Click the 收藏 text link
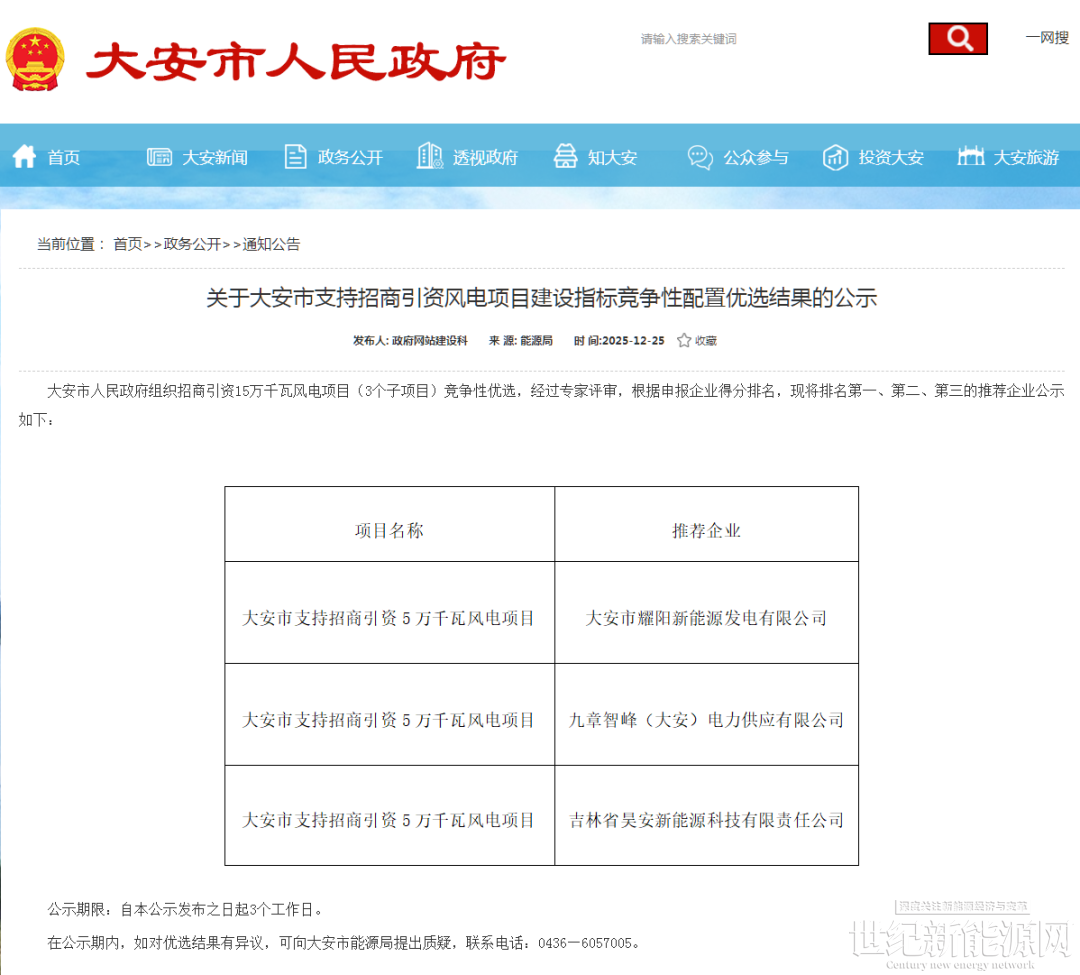 point(706,341)
